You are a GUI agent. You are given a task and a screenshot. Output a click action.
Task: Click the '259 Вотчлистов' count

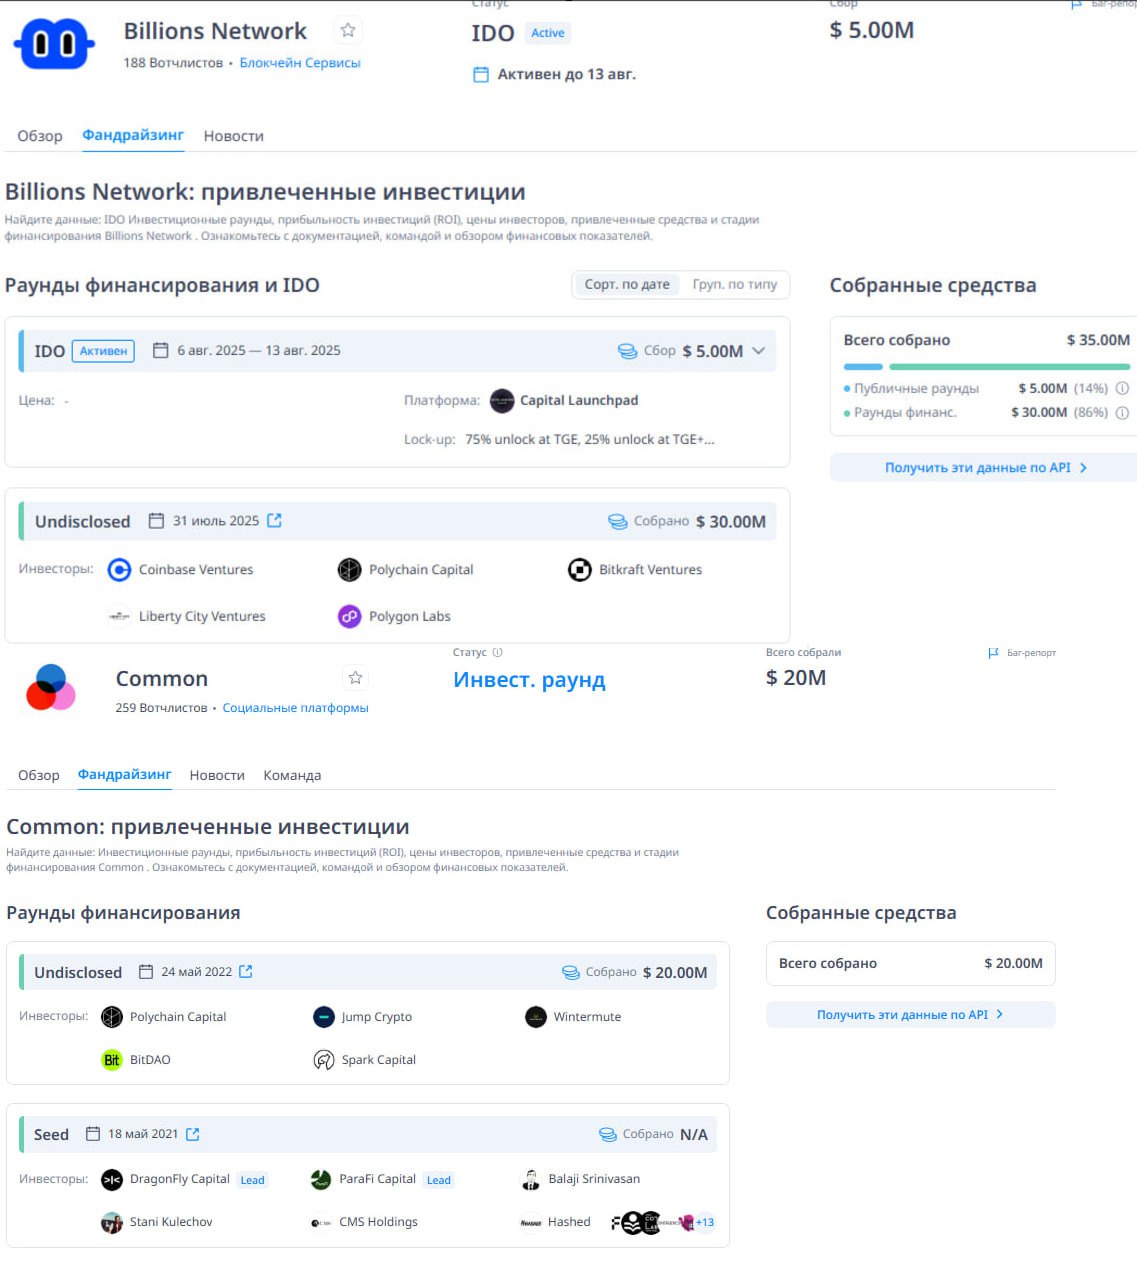coord(161,707)
